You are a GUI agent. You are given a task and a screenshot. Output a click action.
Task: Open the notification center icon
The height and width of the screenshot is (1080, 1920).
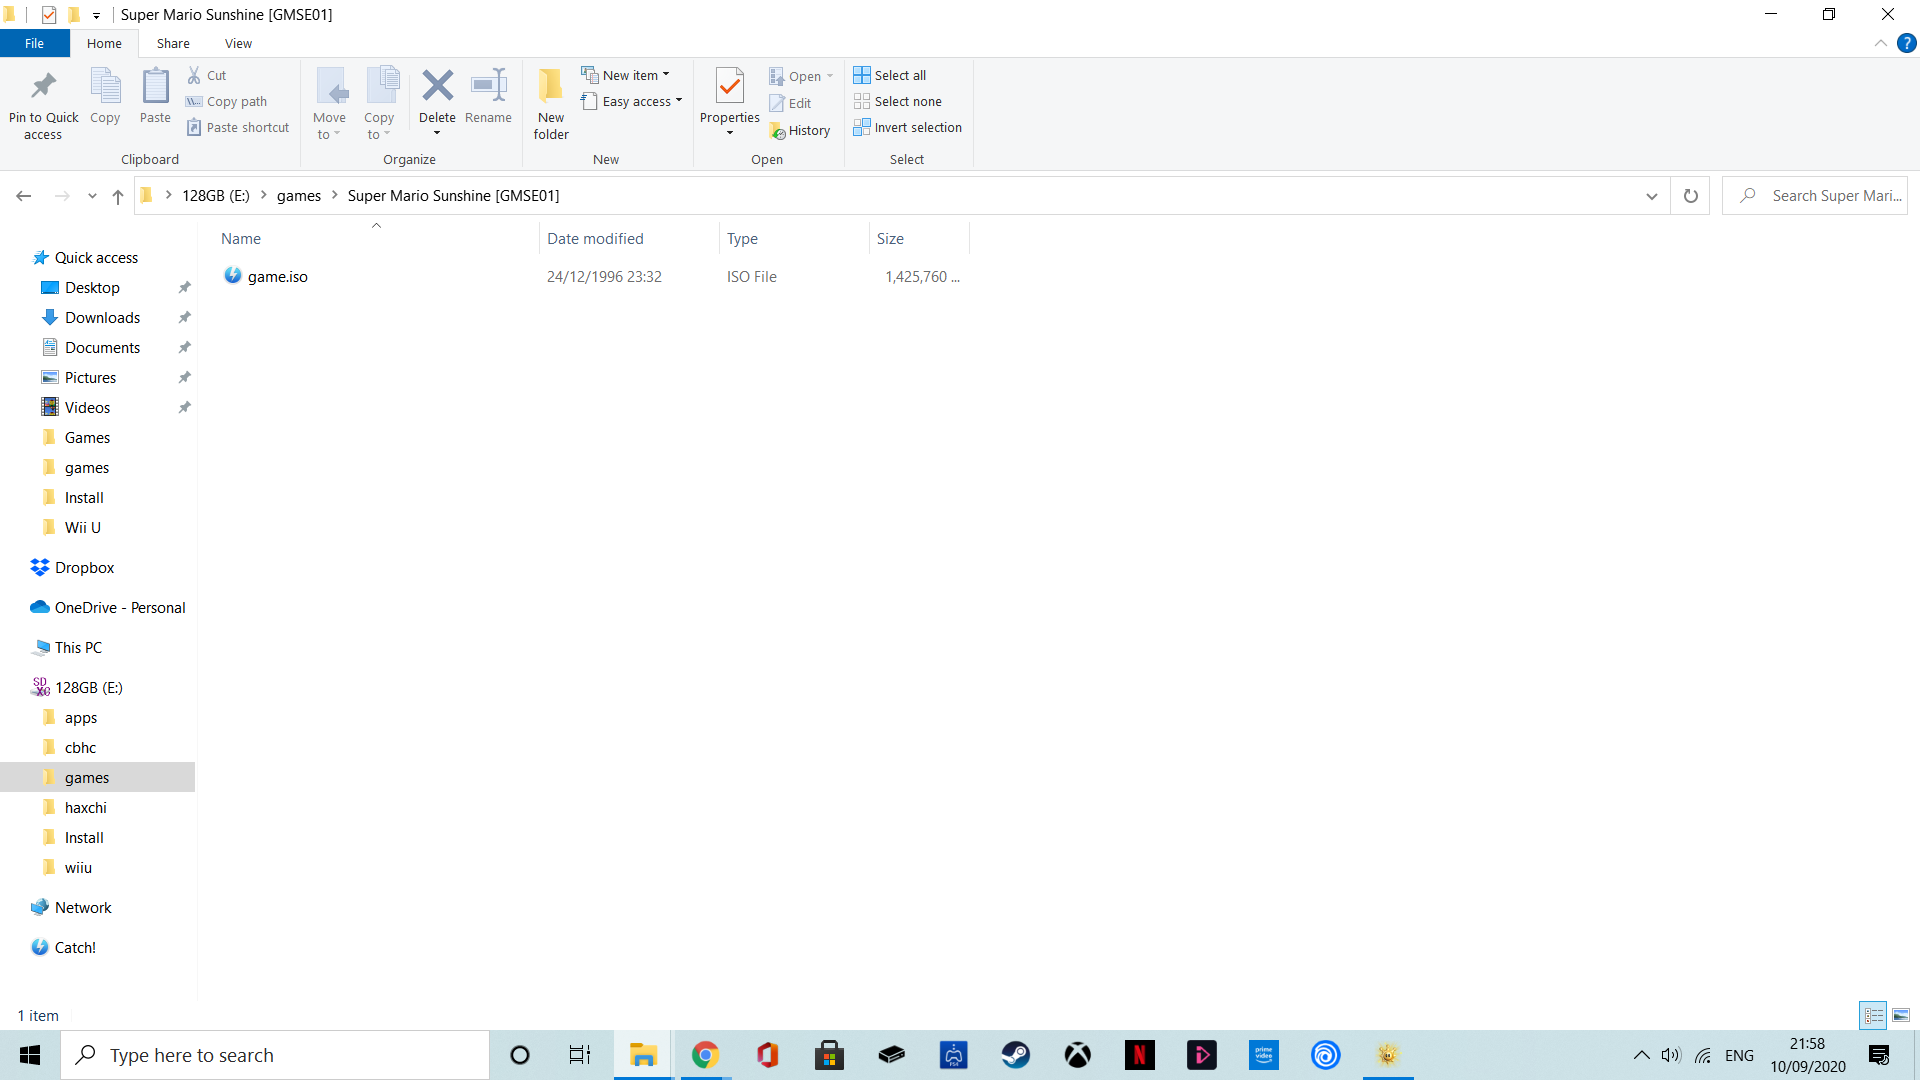point(1879,1055)
